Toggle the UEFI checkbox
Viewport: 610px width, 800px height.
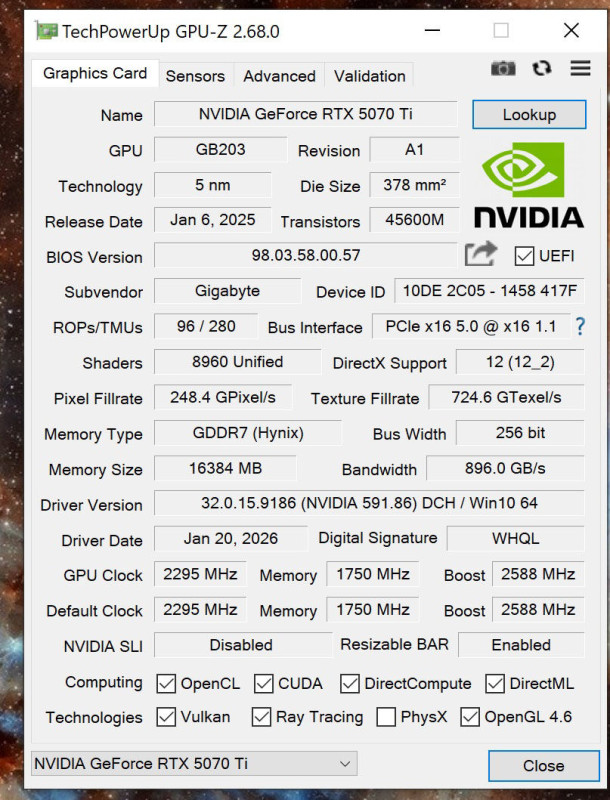tap(524, 256)
